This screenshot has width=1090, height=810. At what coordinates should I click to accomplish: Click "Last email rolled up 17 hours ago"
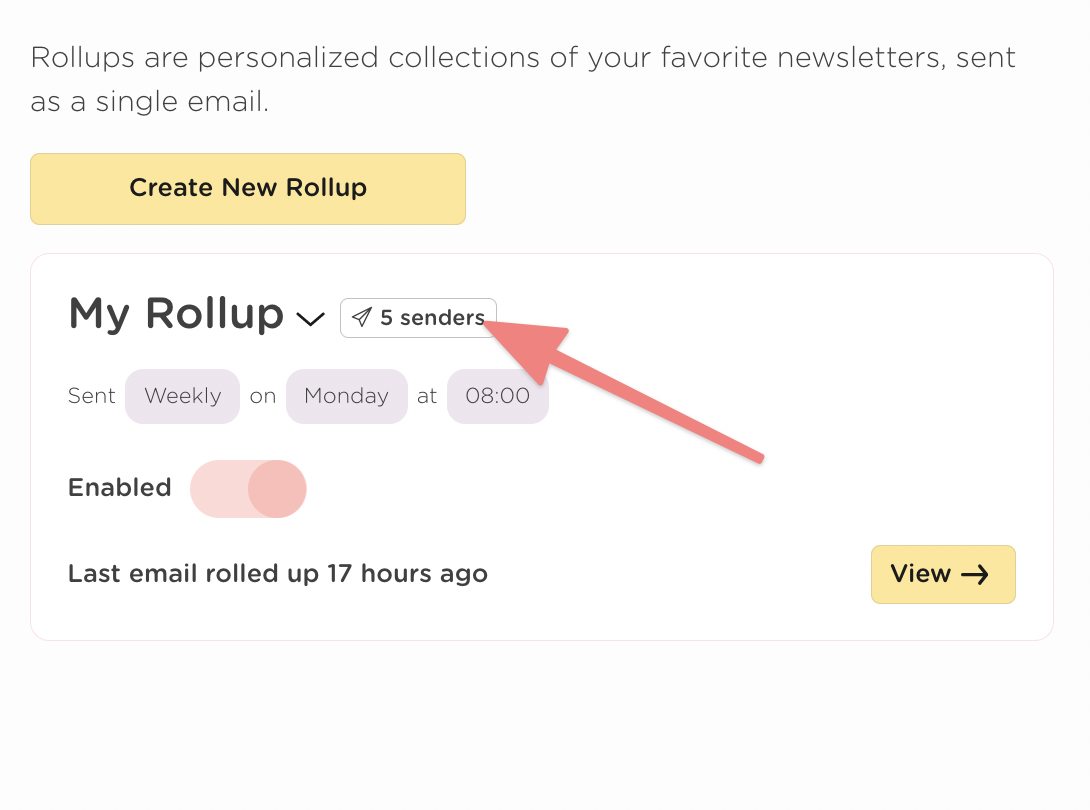pos(277,573)
